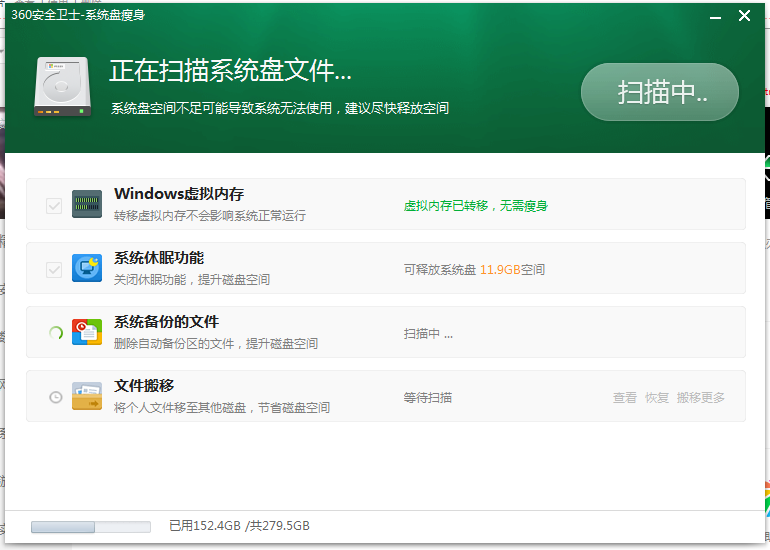This screenshot has height=550, width=770.
Task: Click the 恢复 link in 文件搬移 row
Action: (657, 398)
